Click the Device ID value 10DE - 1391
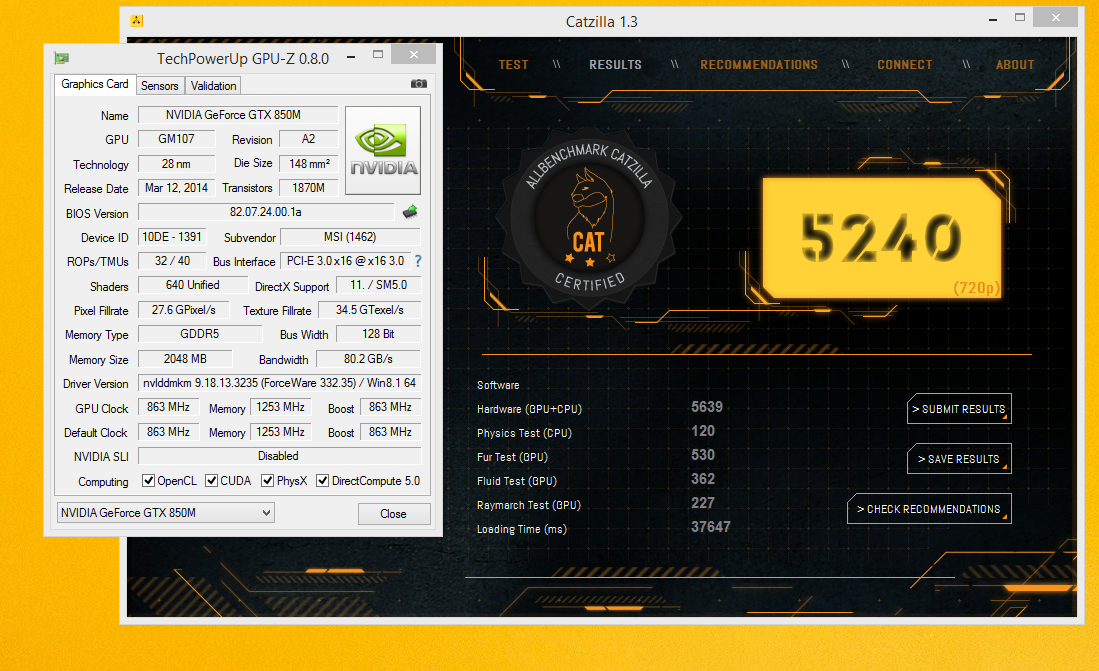The height and width of the screenshot is (671, 1099). tap(172, 237)
